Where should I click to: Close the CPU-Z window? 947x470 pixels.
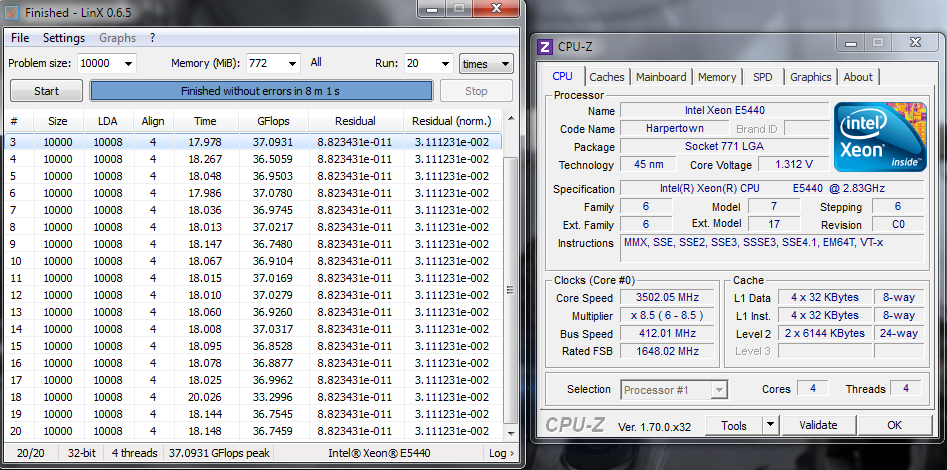click(x=914, y=42)
